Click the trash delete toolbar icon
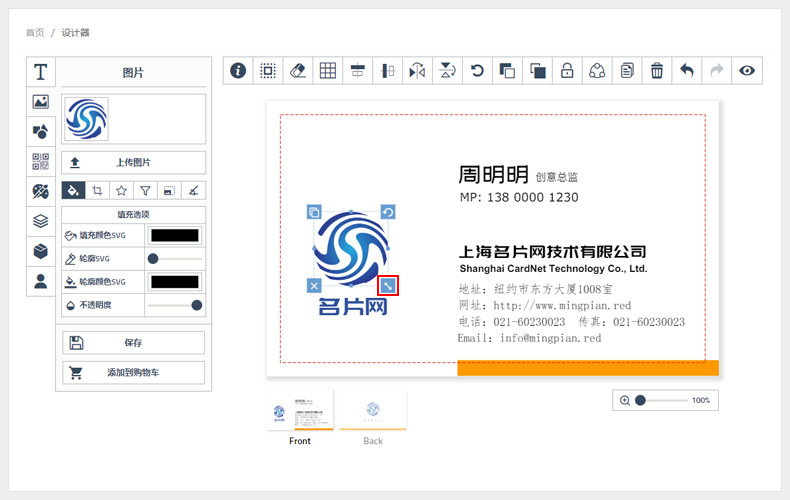 (x=656, y=71)
